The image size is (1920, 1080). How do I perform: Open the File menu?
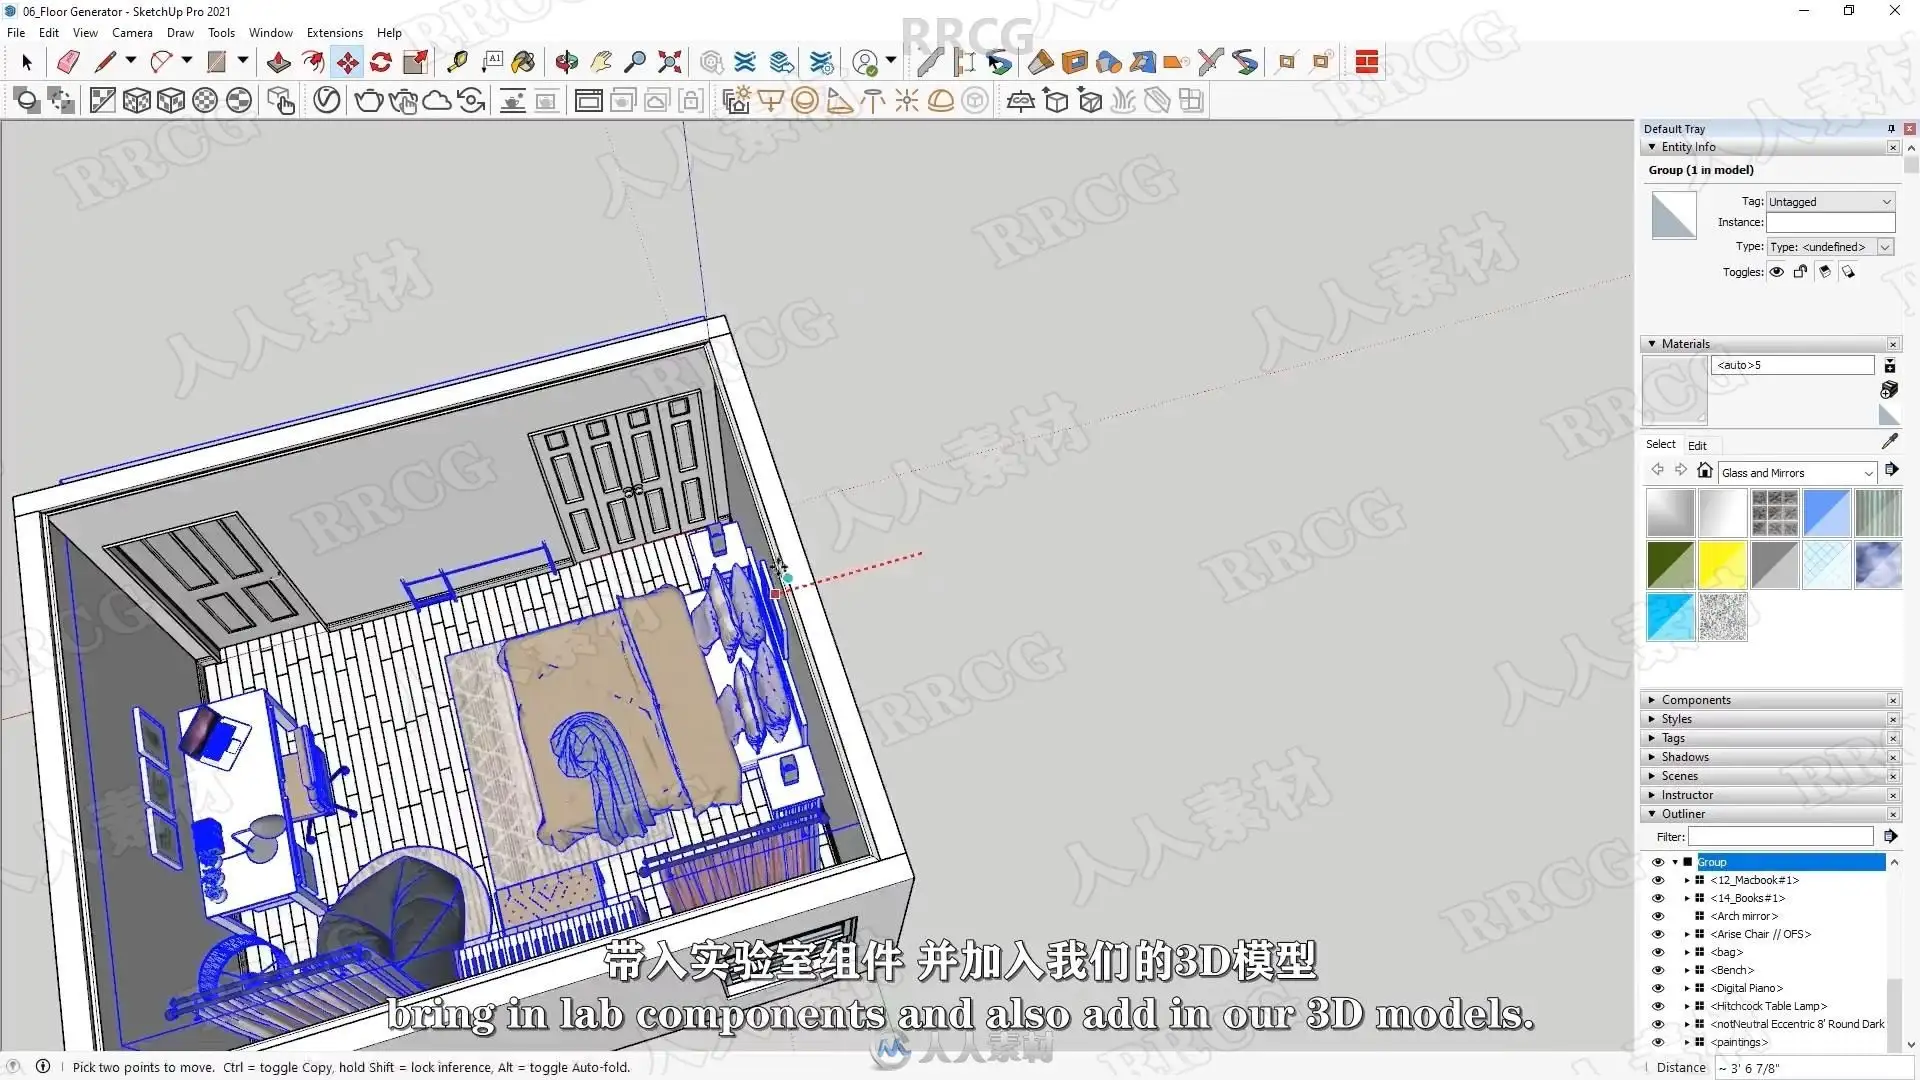click(16, 32)
